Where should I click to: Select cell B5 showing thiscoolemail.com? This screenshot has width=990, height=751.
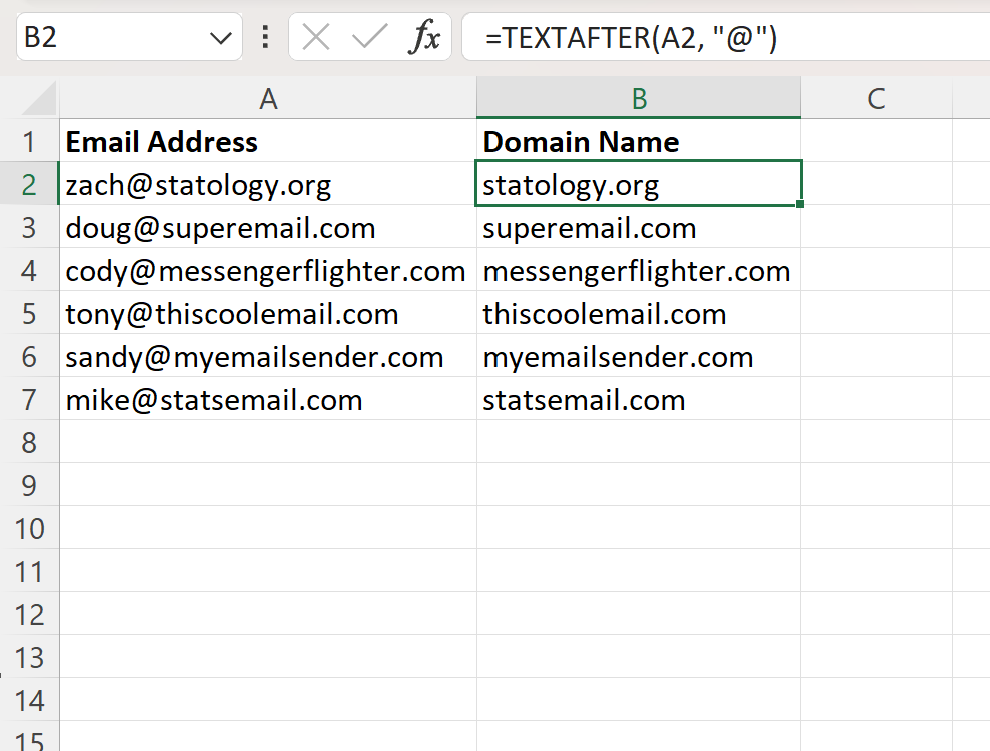(x=638, y=313)
